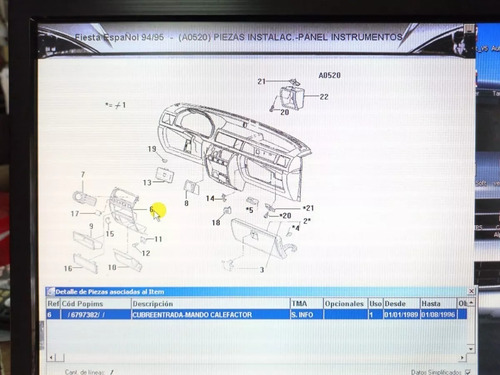Select callout *5 in the diagram
The width and height of the screenshot is (500, 375).
coord(250,210)
